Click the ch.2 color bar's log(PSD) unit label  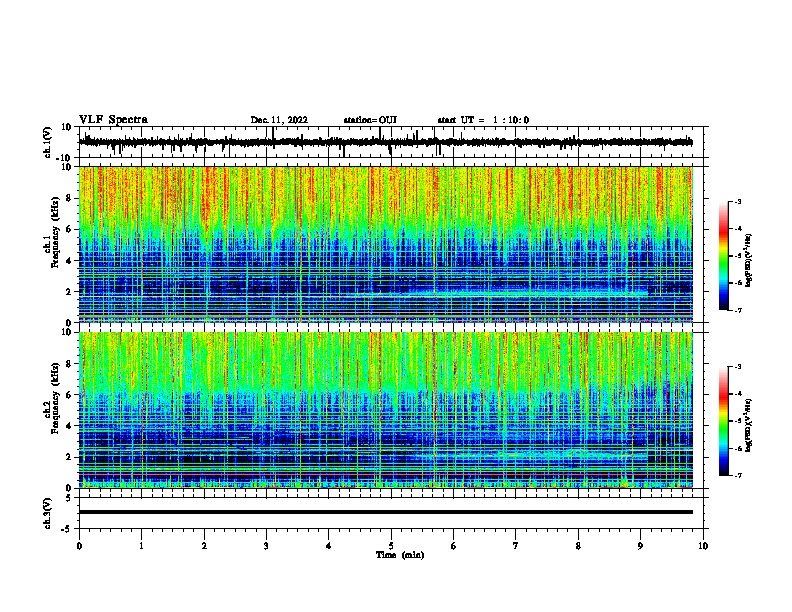click(x=749, y=426)
